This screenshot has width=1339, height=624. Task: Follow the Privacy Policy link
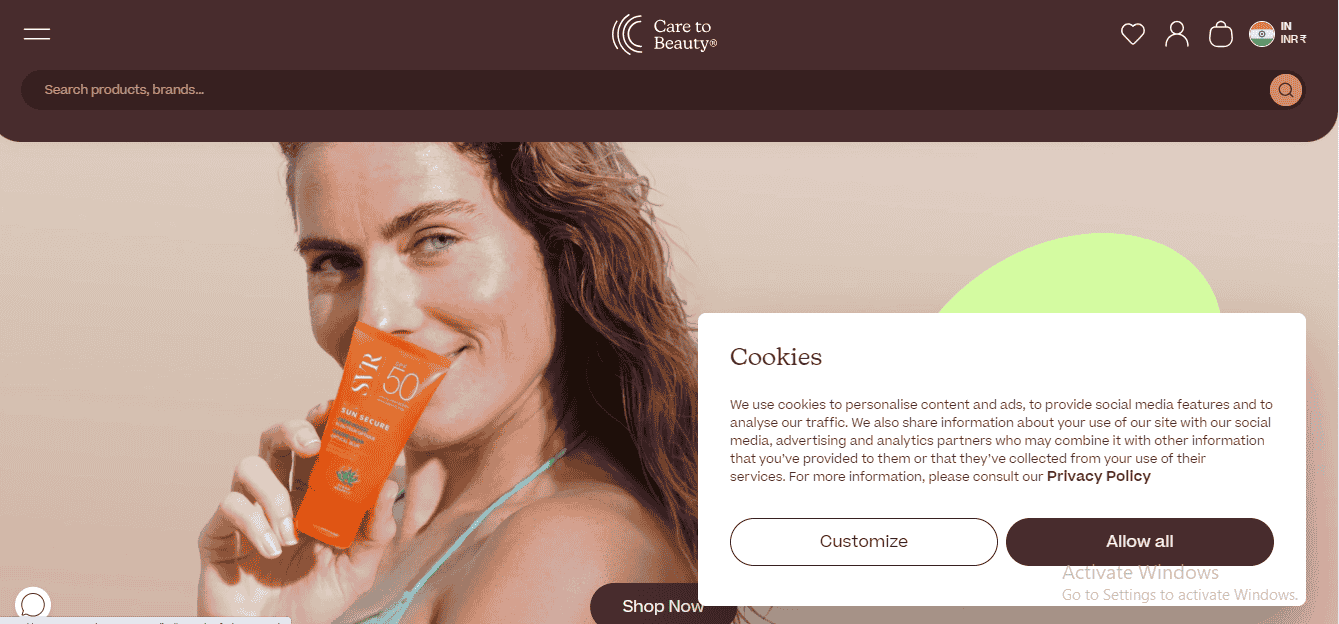[x=1099, y=477]
